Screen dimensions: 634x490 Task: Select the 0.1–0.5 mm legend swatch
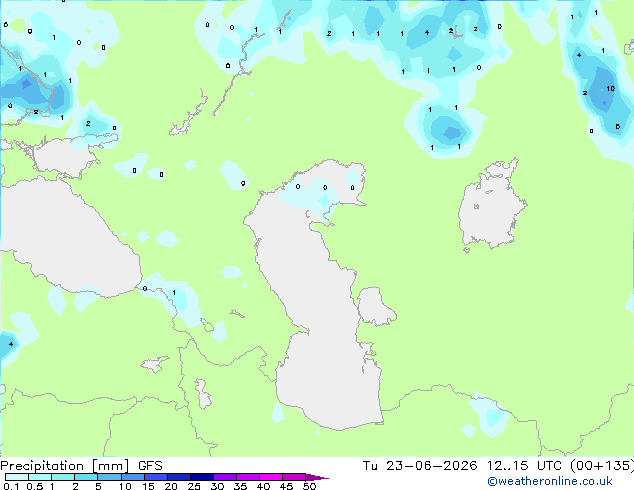pyautogui.click(x=17, y=477)
